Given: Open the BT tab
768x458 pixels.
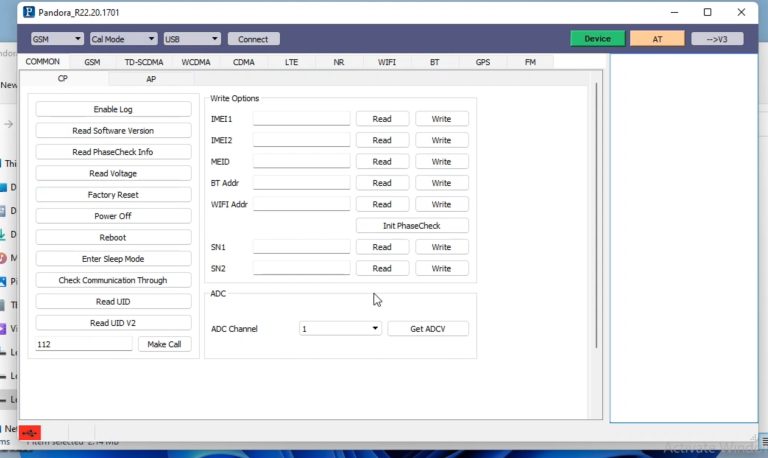Looking at the screenshot, I should [434, 62].
